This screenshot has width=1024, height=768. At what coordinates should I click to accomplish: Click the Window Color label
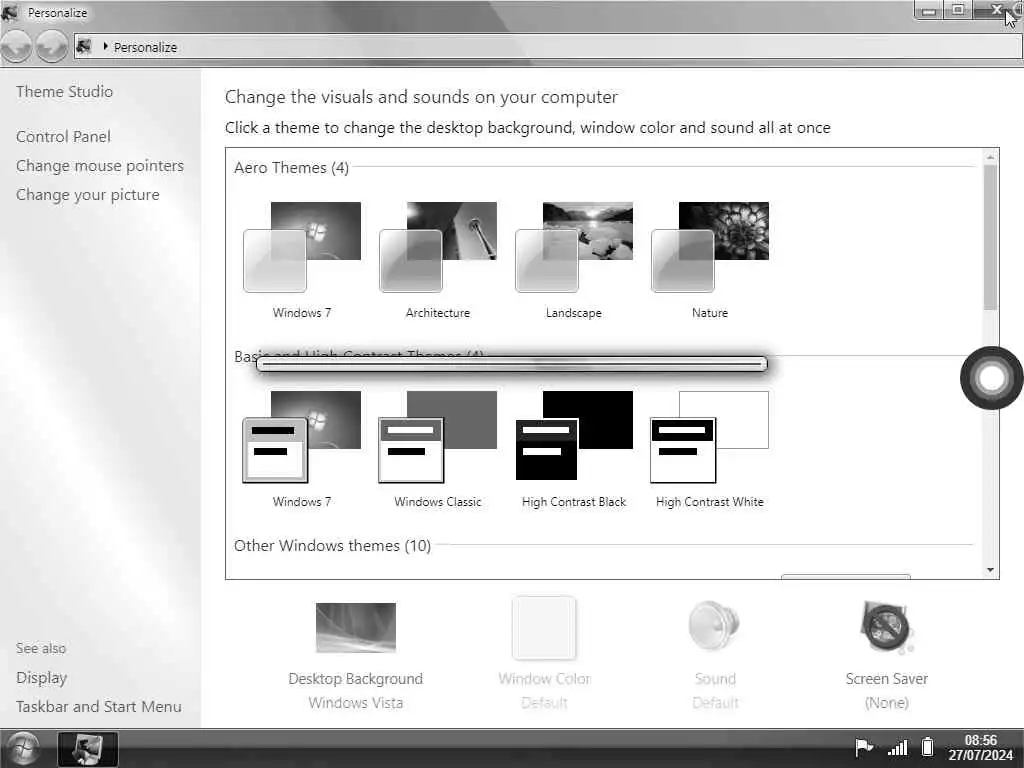click(545, 679)
